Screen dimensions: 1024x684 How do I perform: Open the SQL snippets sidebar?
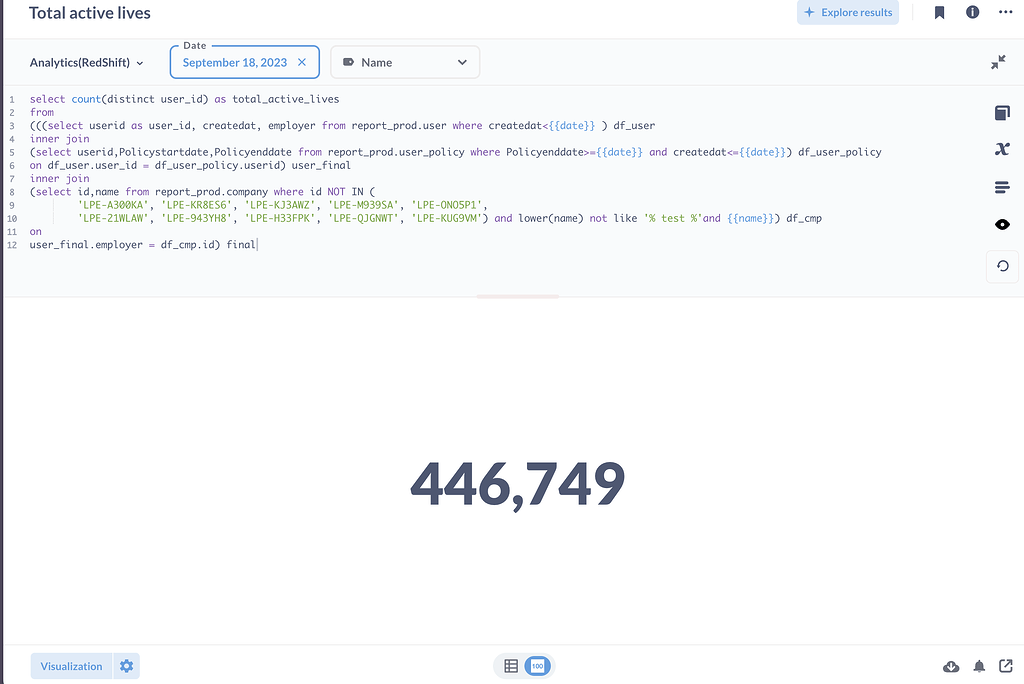click(x=1002, y=149)
